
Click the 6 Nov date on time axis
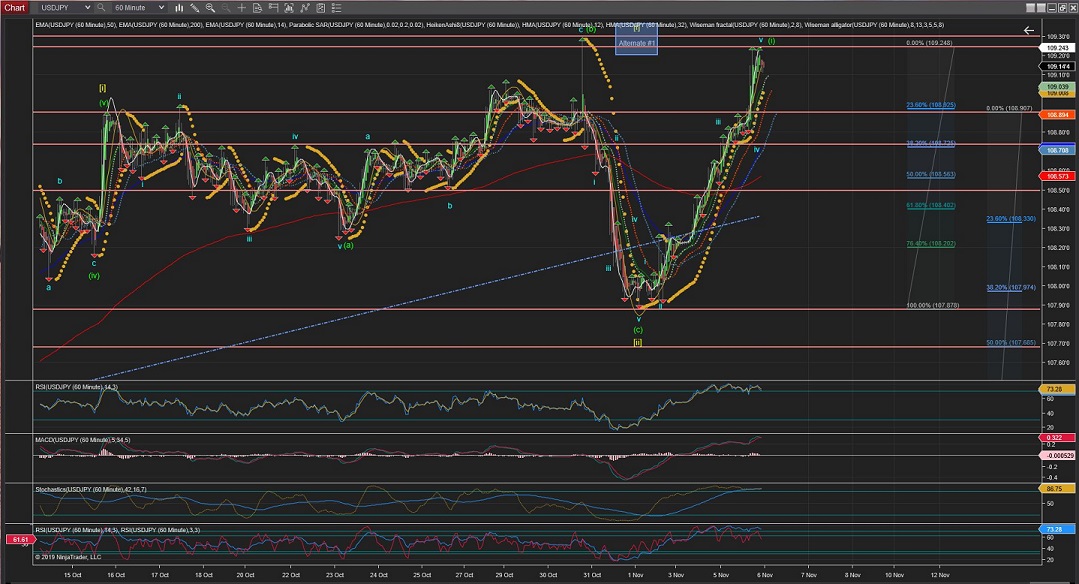(765, 575)
